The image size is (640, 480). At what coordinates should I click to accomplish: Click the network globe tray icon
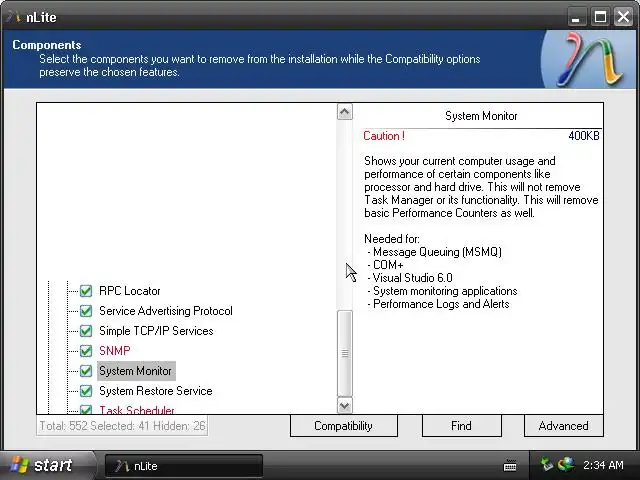[566, 464]
